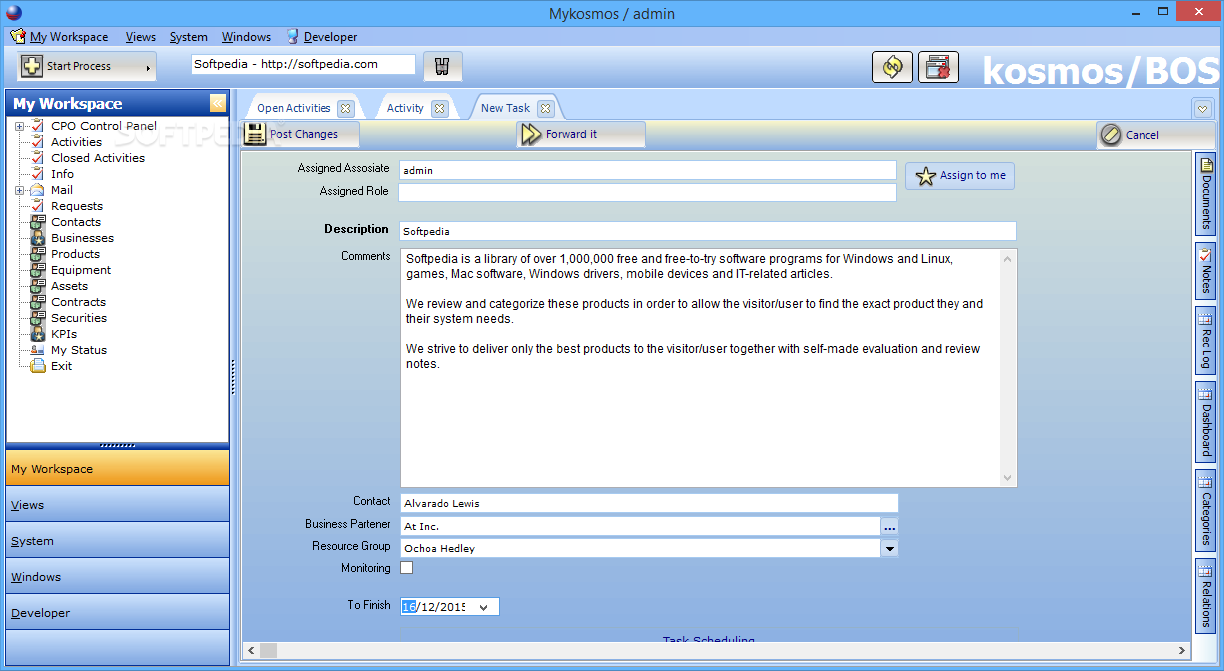
Task: Click the Softpedia URL search field
Action: 303,64
